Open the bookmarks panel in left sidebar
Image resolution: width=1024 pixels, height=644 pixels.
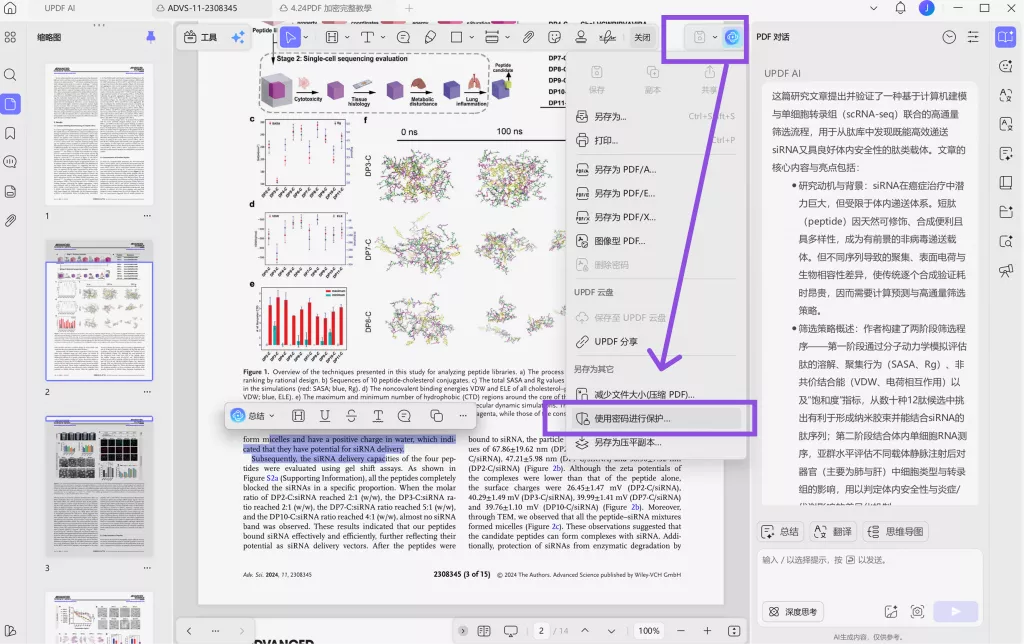10,133
